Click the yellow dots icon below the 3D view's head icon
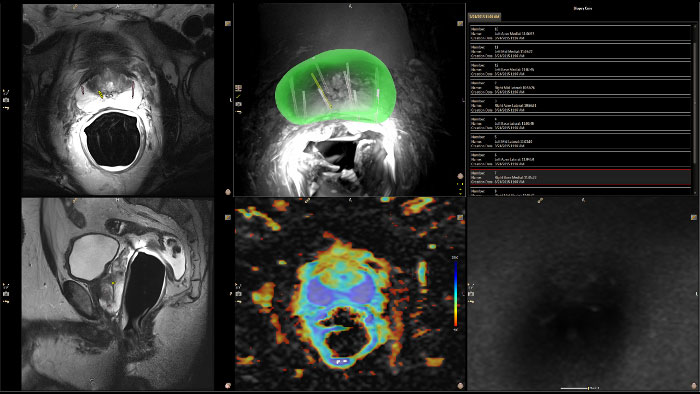Viewport: 700px width, 394px height. pos(460,184)
